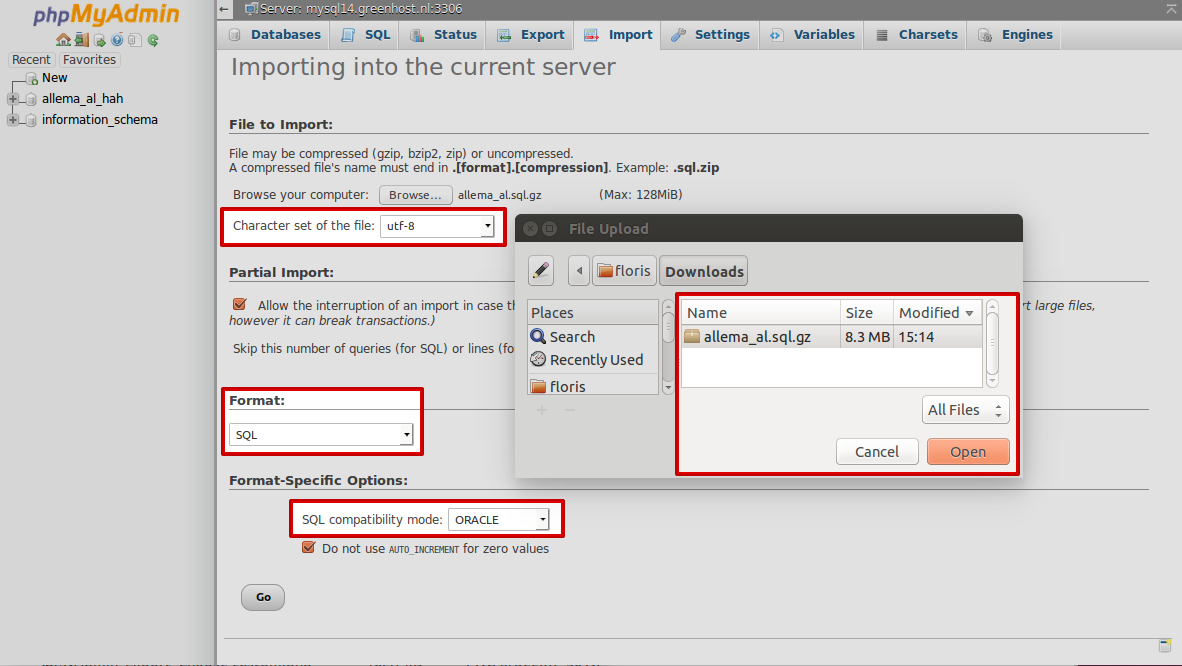Open the Export tab
The width and height of the screenshot is (1182, 666).
click(531, 35)
